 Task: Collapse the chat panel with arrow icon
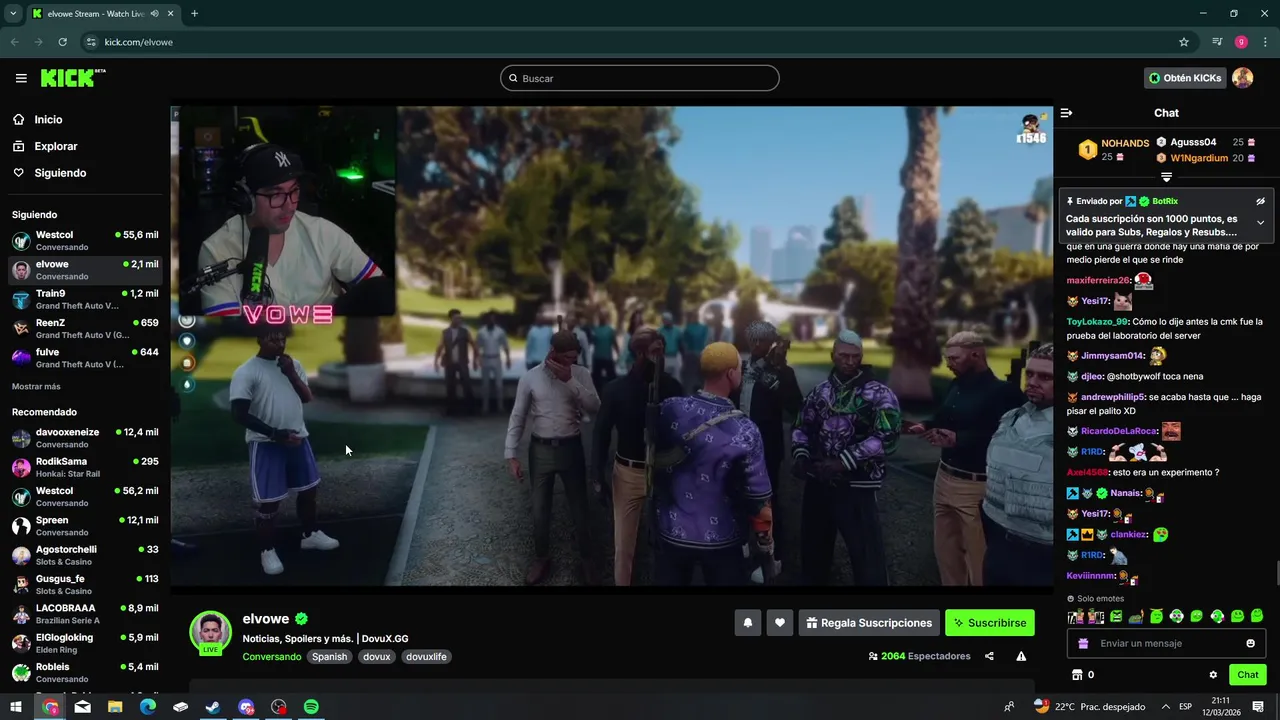click(x=1066, y=113)
